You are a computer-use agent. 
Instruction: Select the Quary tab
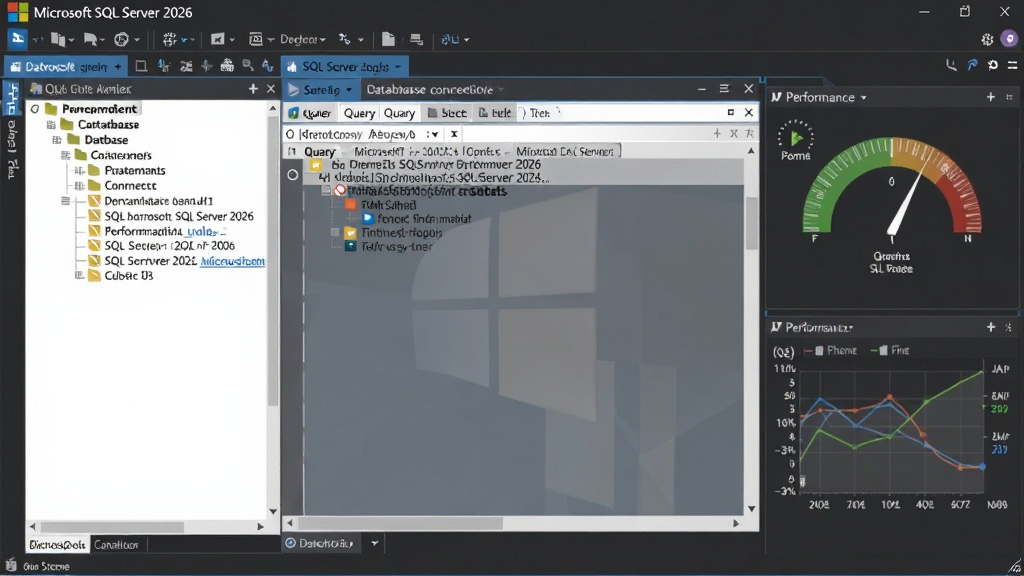click(399, 113)
